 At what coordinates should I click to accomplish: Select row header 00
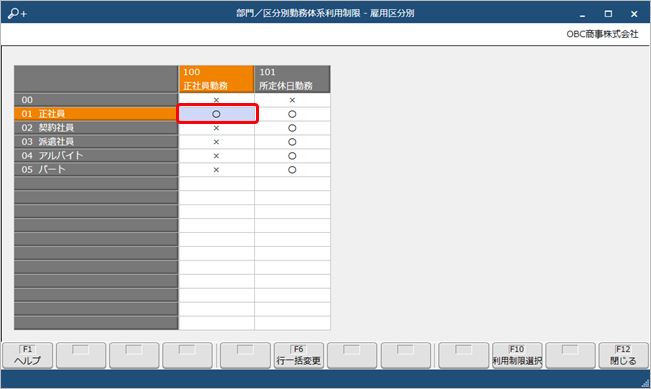coord(96,100)
